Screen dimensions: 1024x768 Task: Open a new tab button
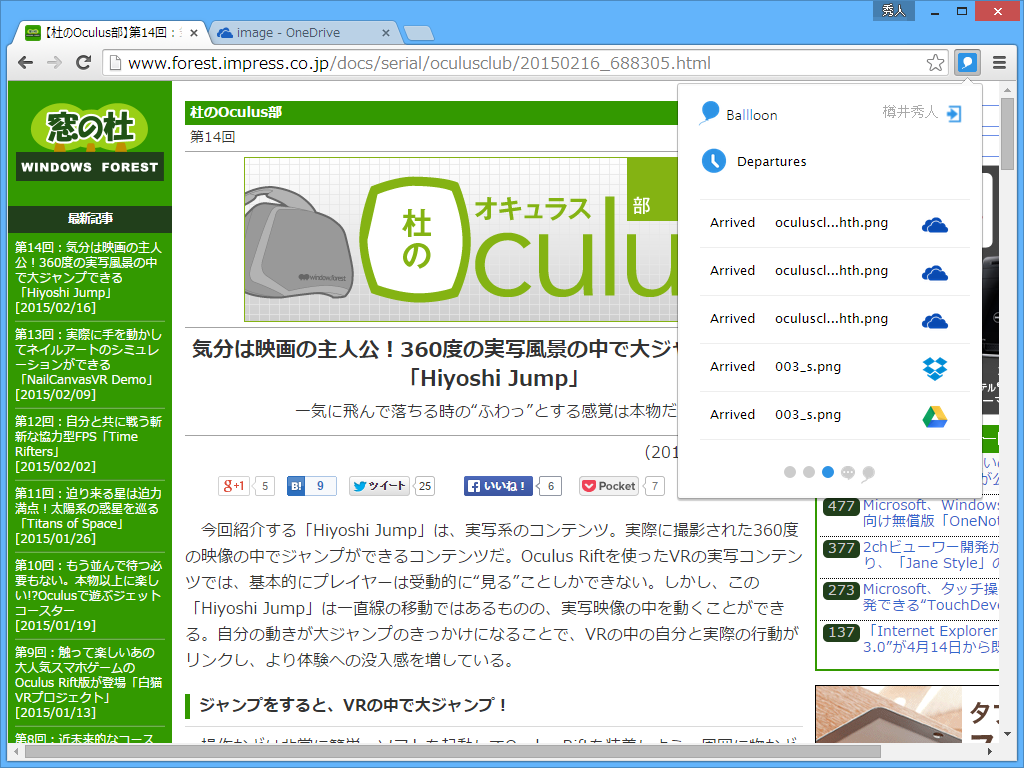(418, 33)
